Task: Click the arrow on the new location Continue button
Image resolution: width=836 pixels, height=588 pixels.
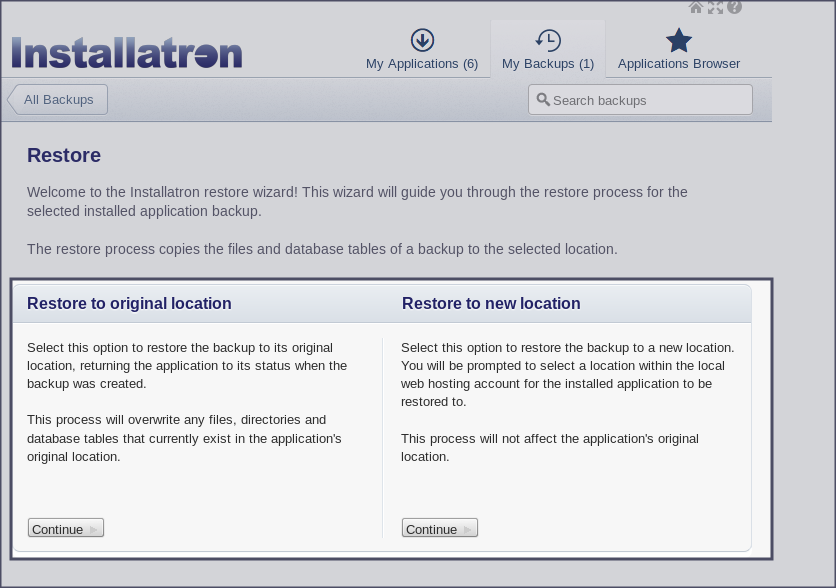Action: point(468,529)
